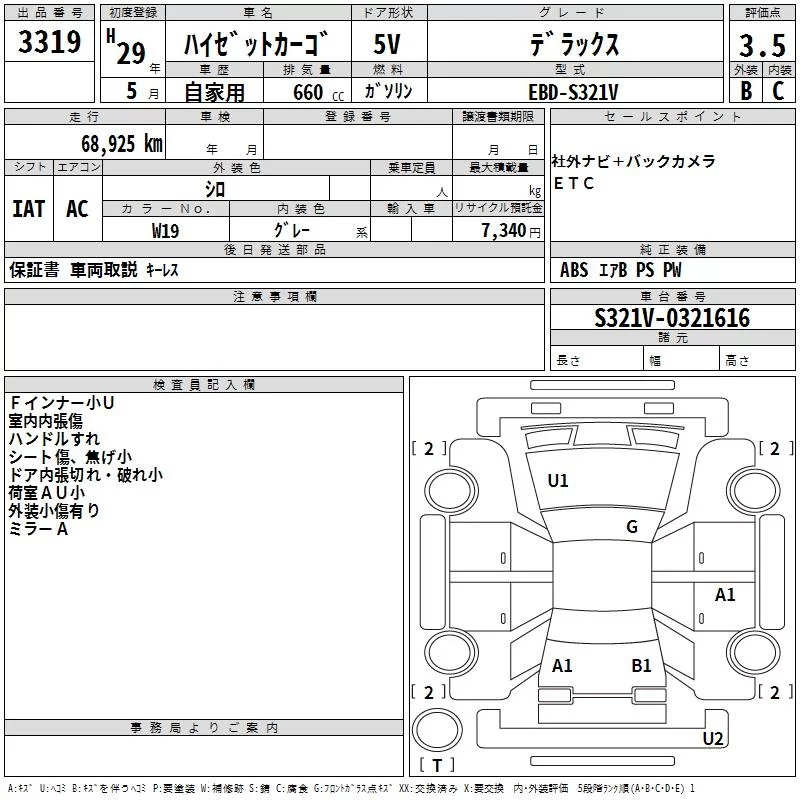800x800 pixels.
Task: Click the 注意事項欄 header
Action: (275, 296)
